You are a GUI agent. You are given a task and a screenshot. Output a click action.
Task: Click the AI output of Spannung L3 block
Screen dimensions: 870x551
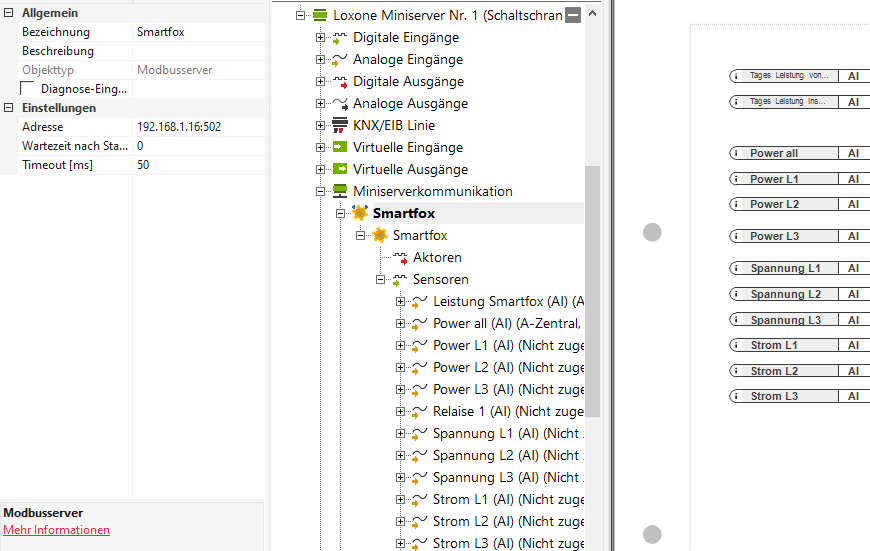click(x=854, y=320)
